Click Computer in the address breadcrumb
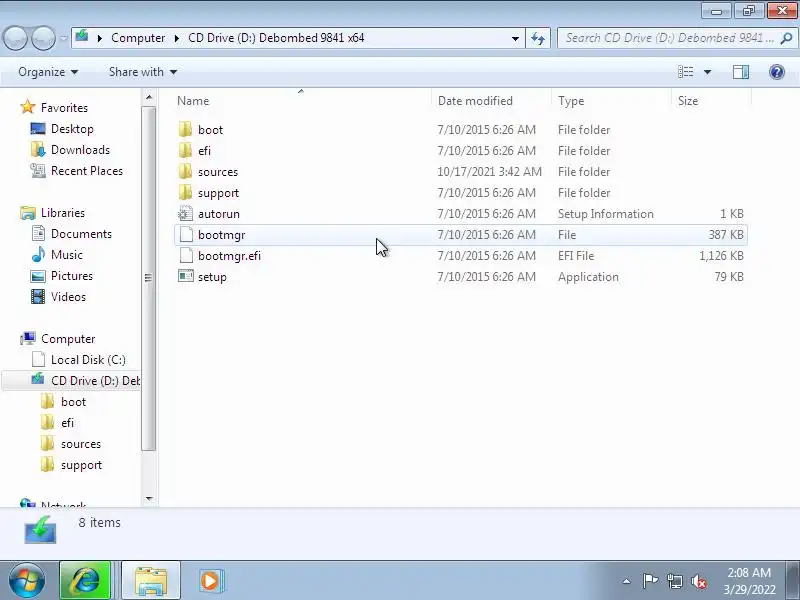Screen dimensions: 800x600 (138, 38)
